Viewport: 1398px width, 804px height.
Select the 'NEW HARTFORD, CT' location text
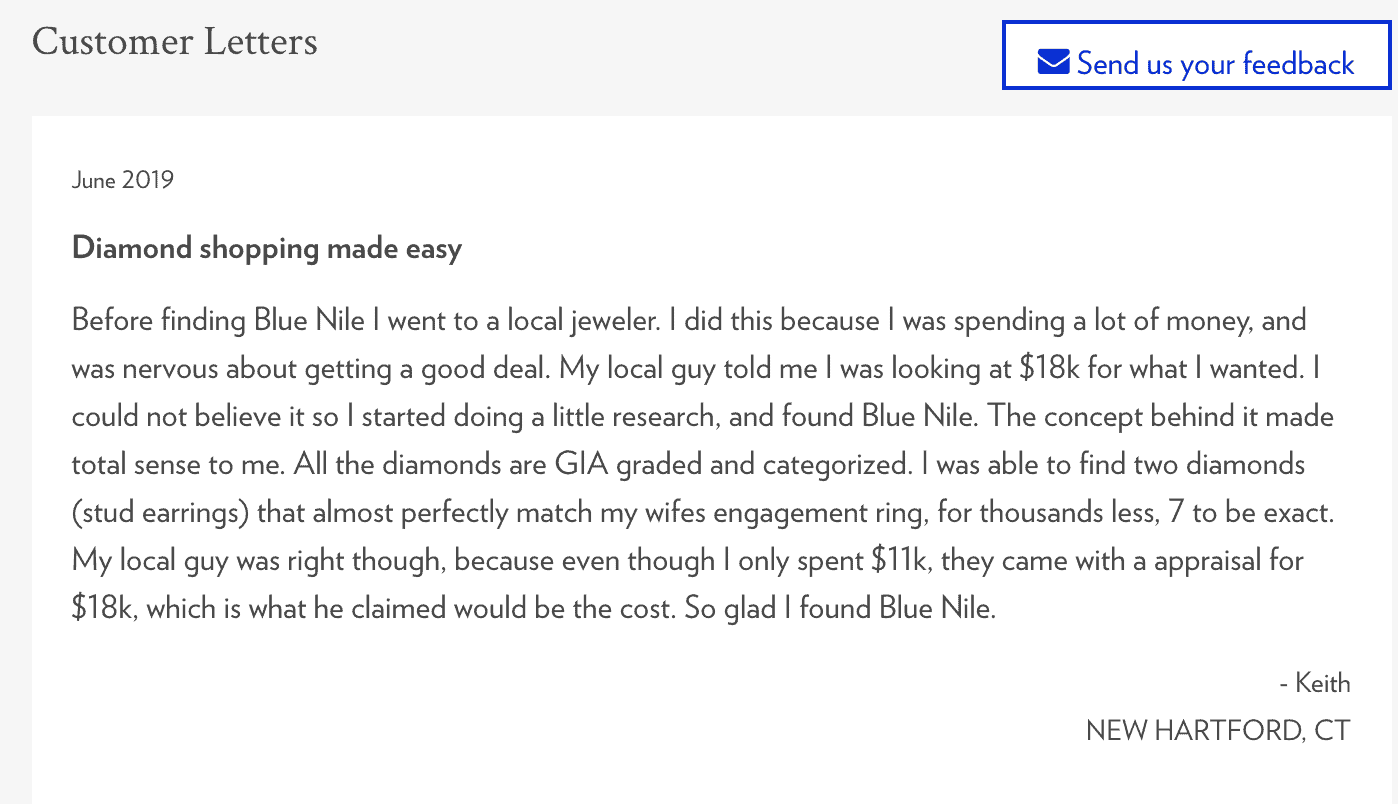pyautogui.click(x=1217, y=730)
